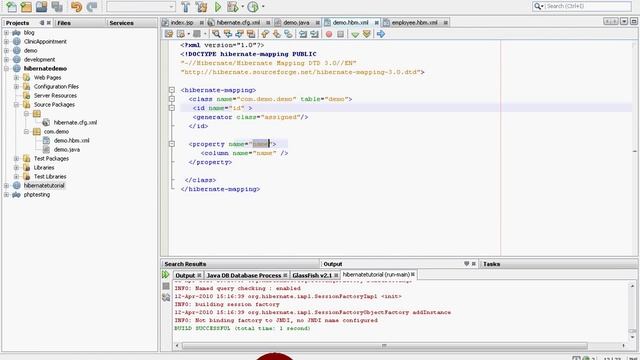The image size is (640, 360).
Task: Click the Stop square icon in Output sidebar
Action: (166, 286)
